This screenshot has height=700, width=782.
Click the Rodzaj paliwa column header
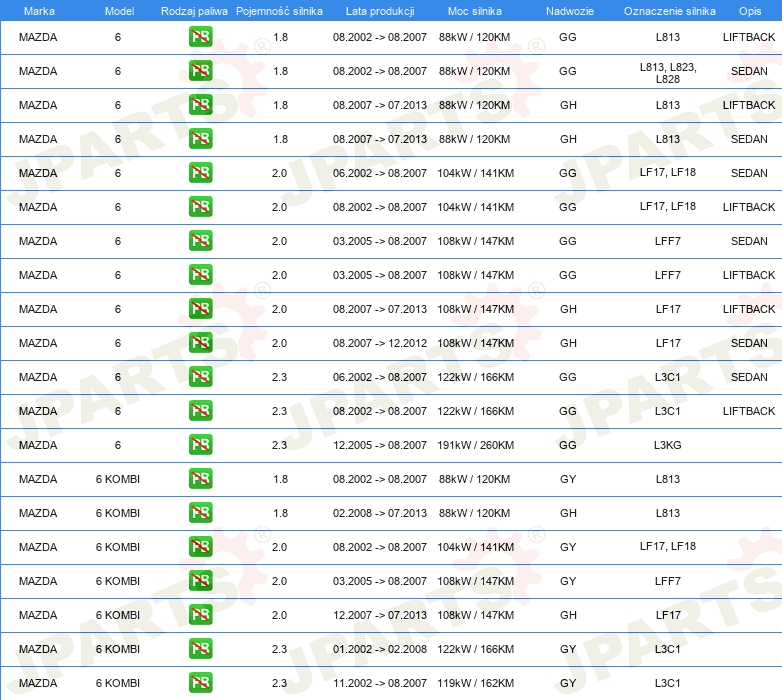point(194,11)
